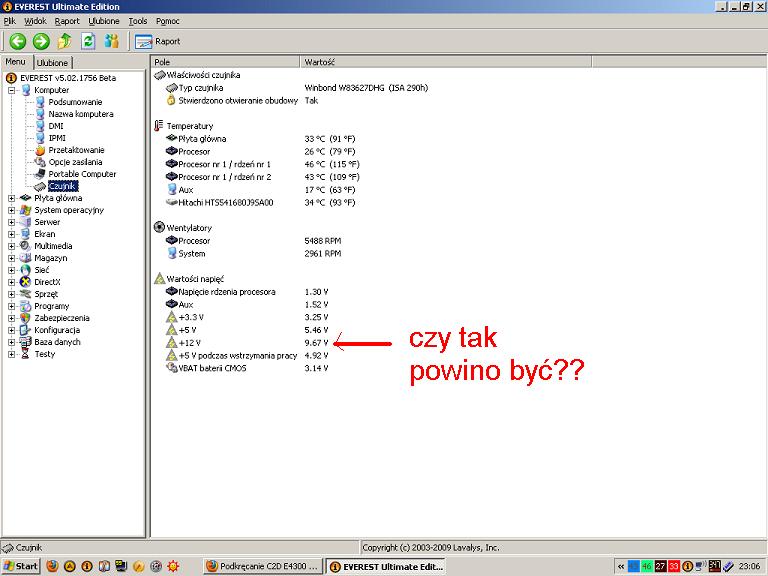The image size is (768, 576).
Task: Expand the Magazyn tree node
Action: coord(12,258)
